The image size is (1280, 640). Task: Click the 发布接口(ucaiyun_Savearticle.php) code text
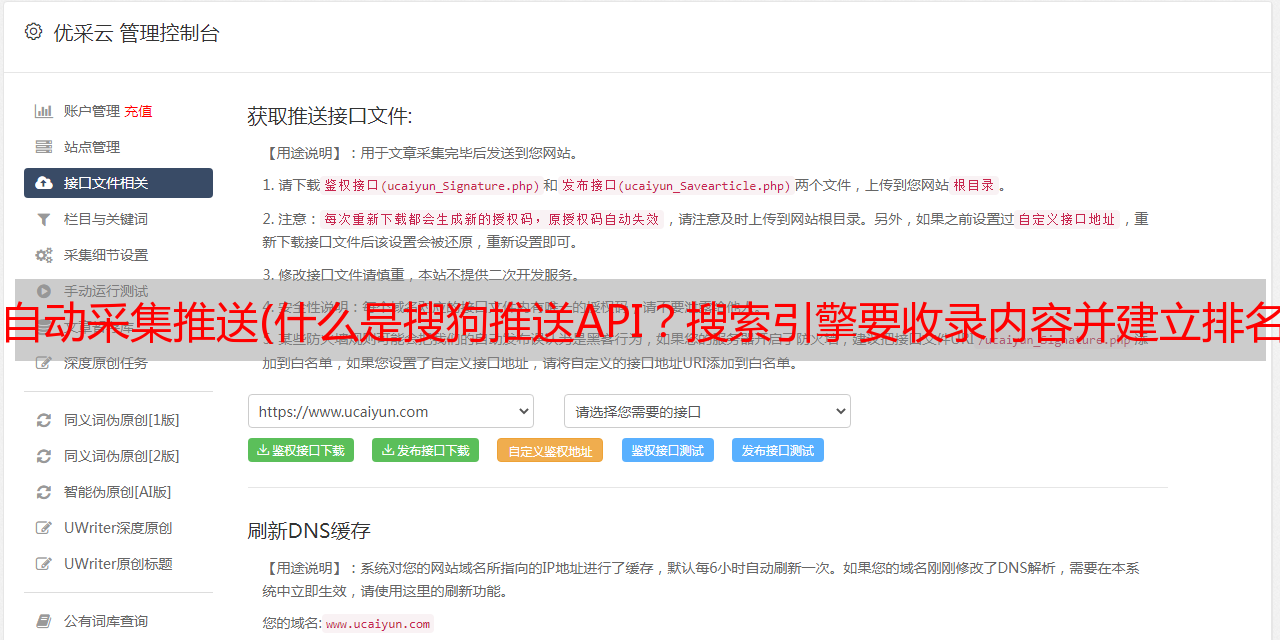click(x=677, y=185)
